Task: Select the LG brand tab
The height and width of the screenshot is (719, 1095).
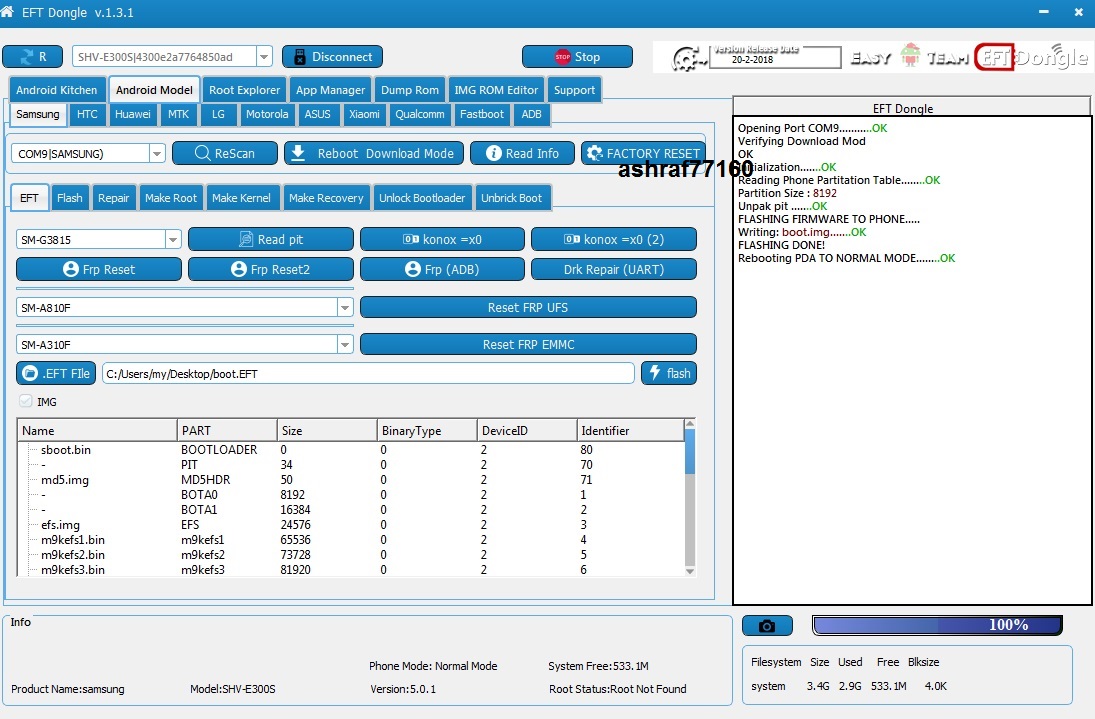Action: coord(219,114)
